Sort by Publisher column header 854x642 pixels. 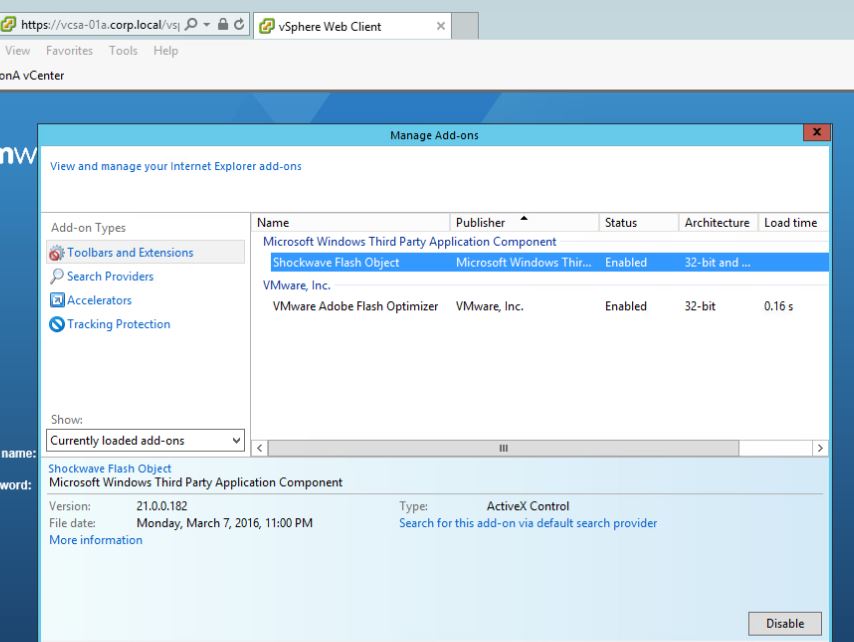click(524, 223)
